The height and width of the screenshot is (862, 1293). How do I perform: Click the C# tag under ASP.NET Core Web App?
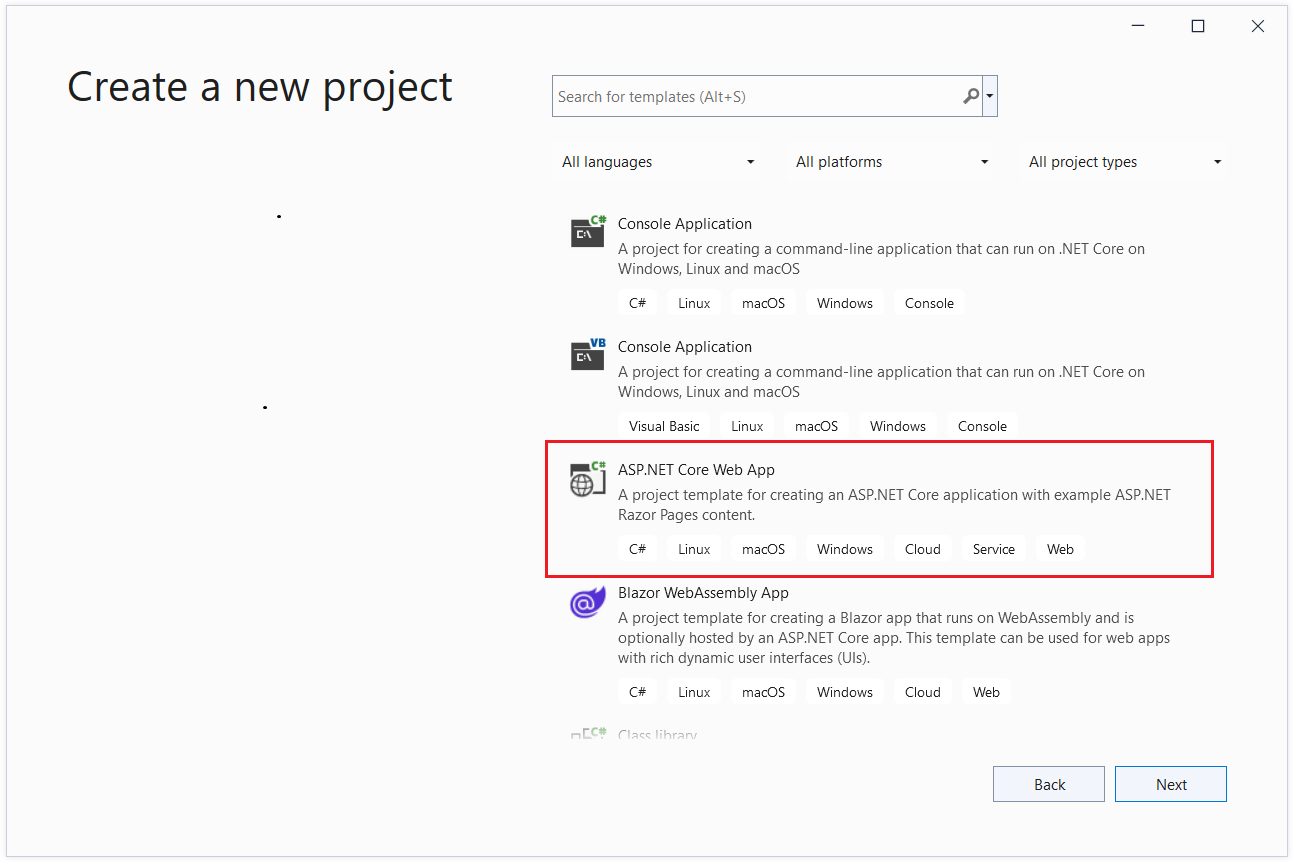click(x=637, y=548)
